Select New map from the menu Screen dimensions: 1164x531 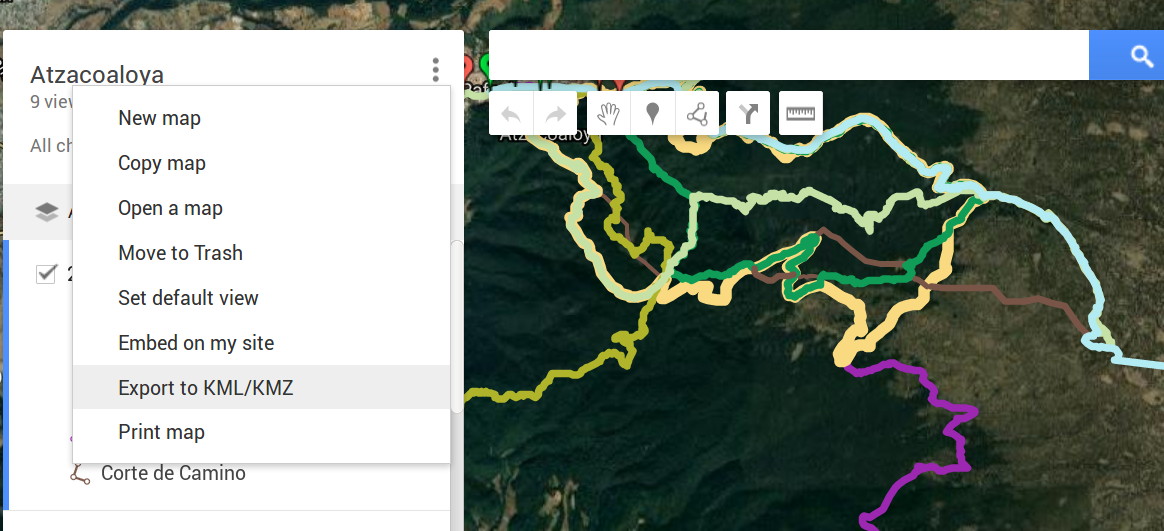click(159, 118)
